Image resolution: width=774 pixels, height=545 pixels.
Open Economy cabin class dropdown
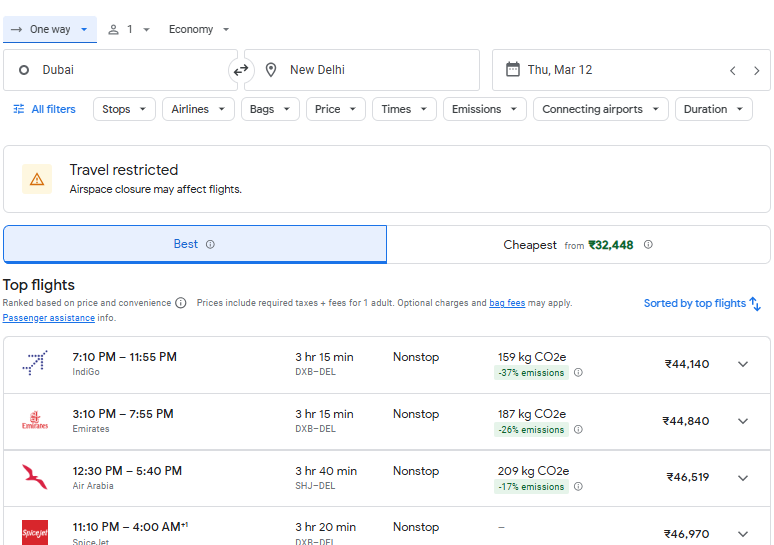tap(199, 29)
